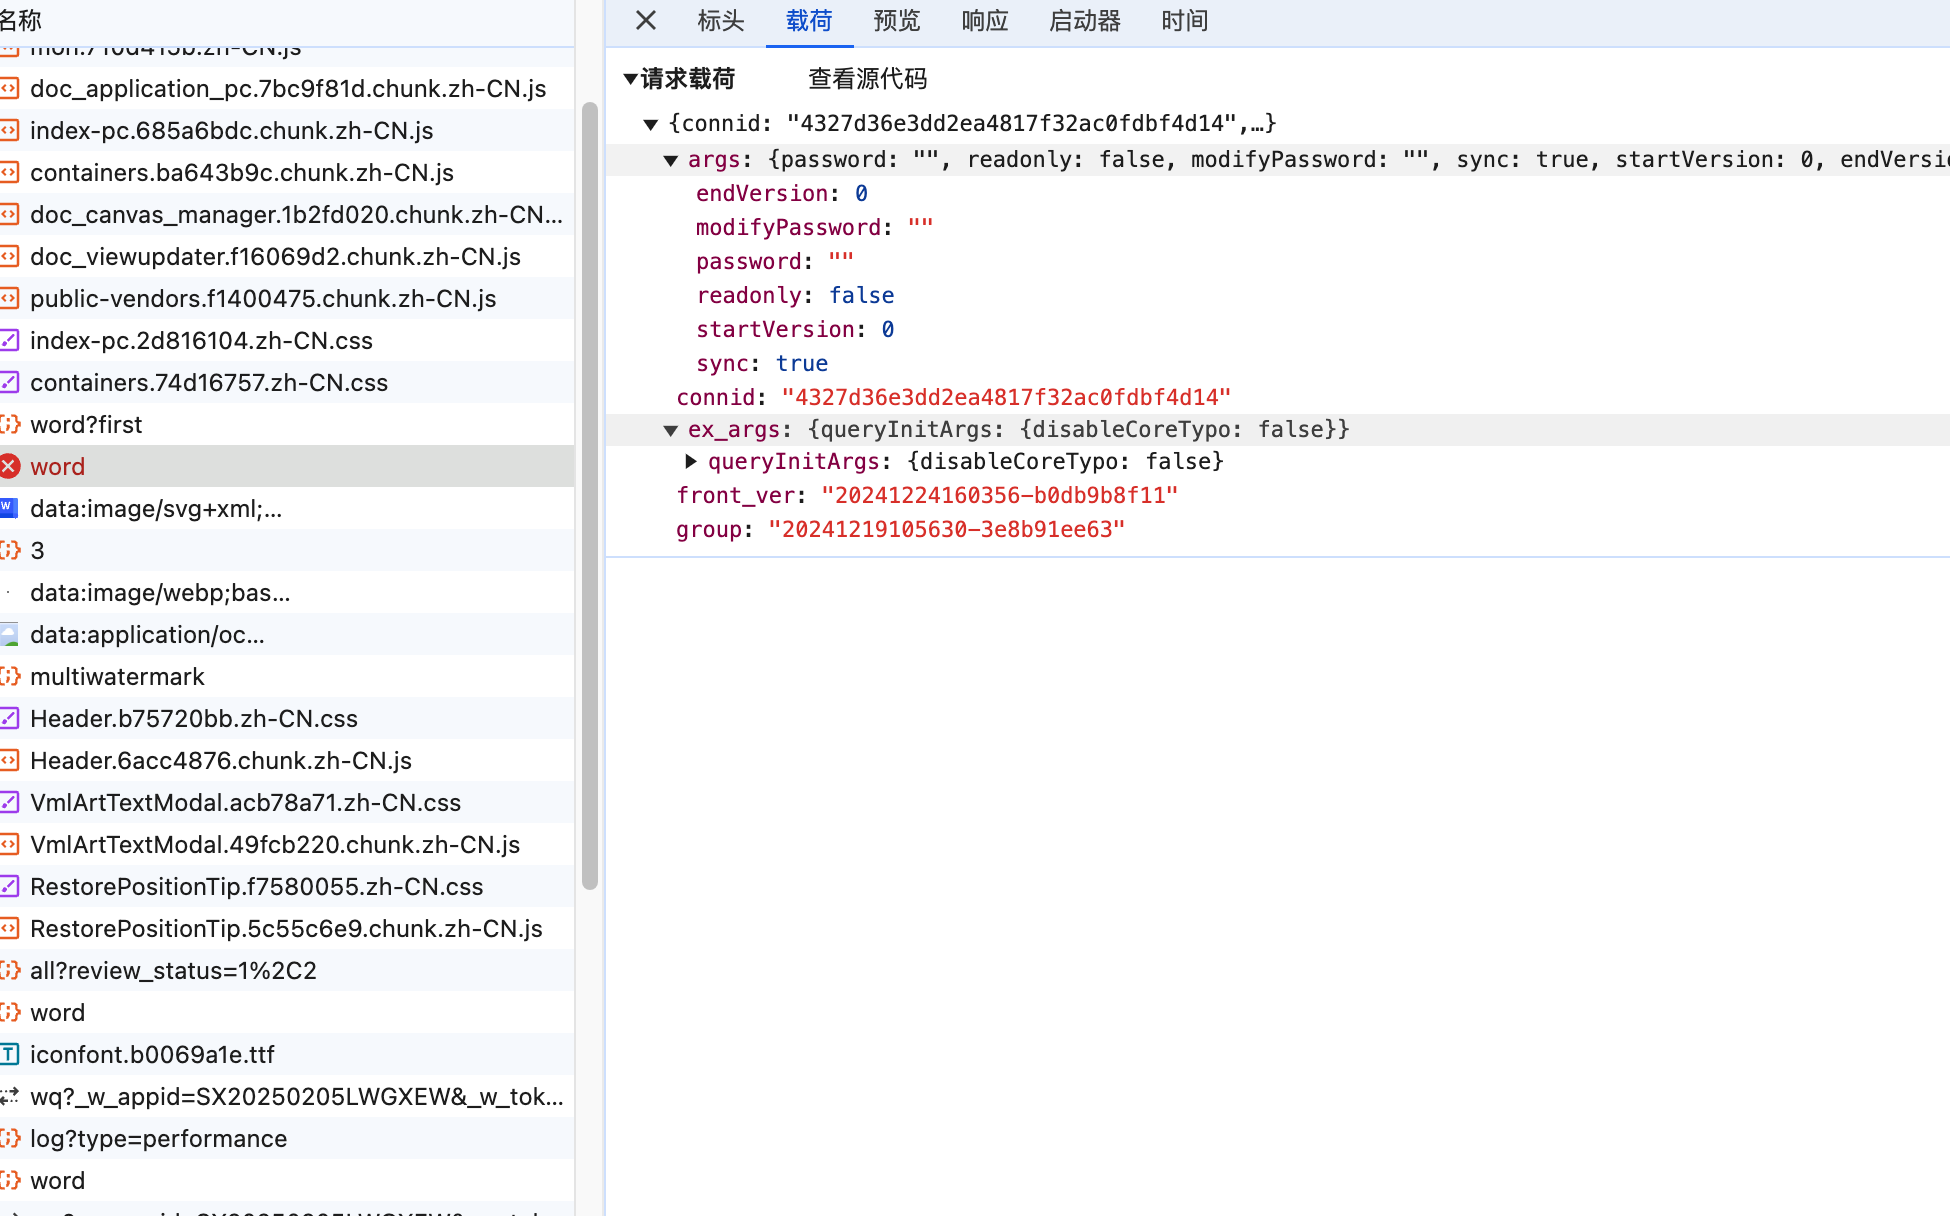Screen dimensions: 1950x1216
Task: Close the request details panel
Action: 646,21
